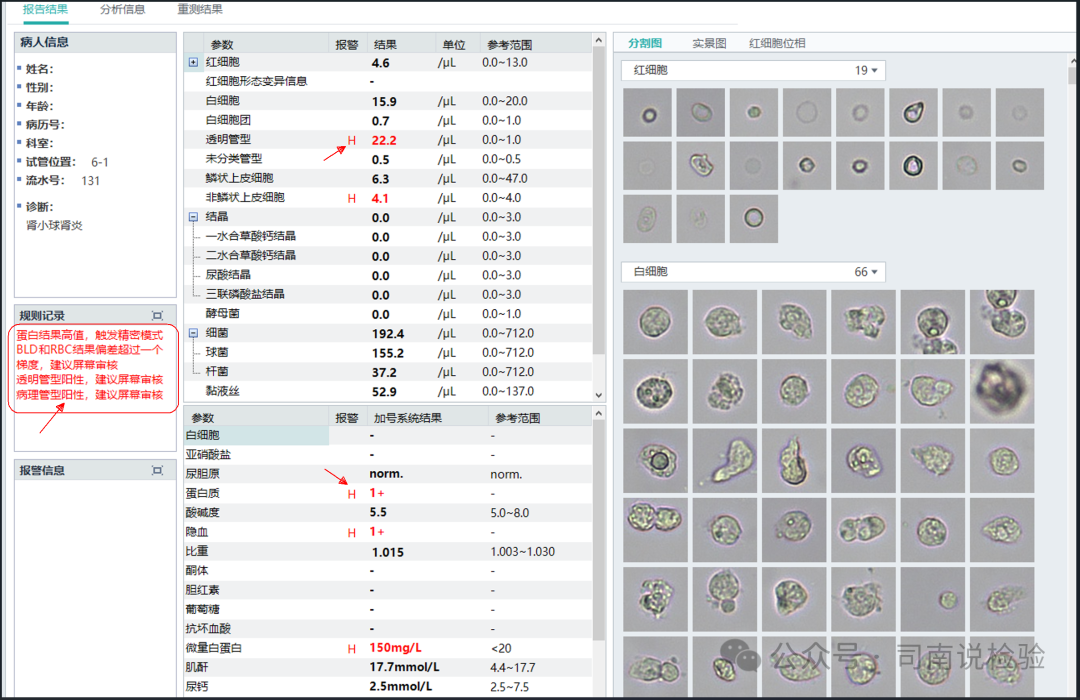This screenshot has width=1080, height=700.
Task: Select the highlighted 白细胞 dry chemistry row
Action: (387, 435)
